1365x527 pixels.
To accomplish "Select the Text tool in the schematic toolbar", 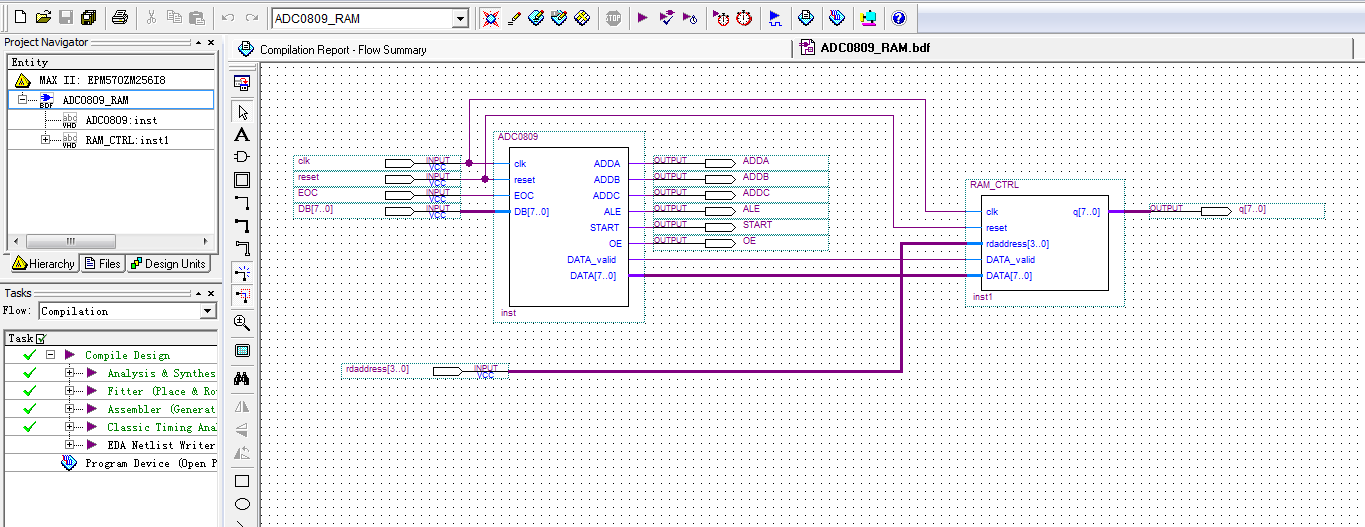I will pyautogui.click(x=242, y=135).
